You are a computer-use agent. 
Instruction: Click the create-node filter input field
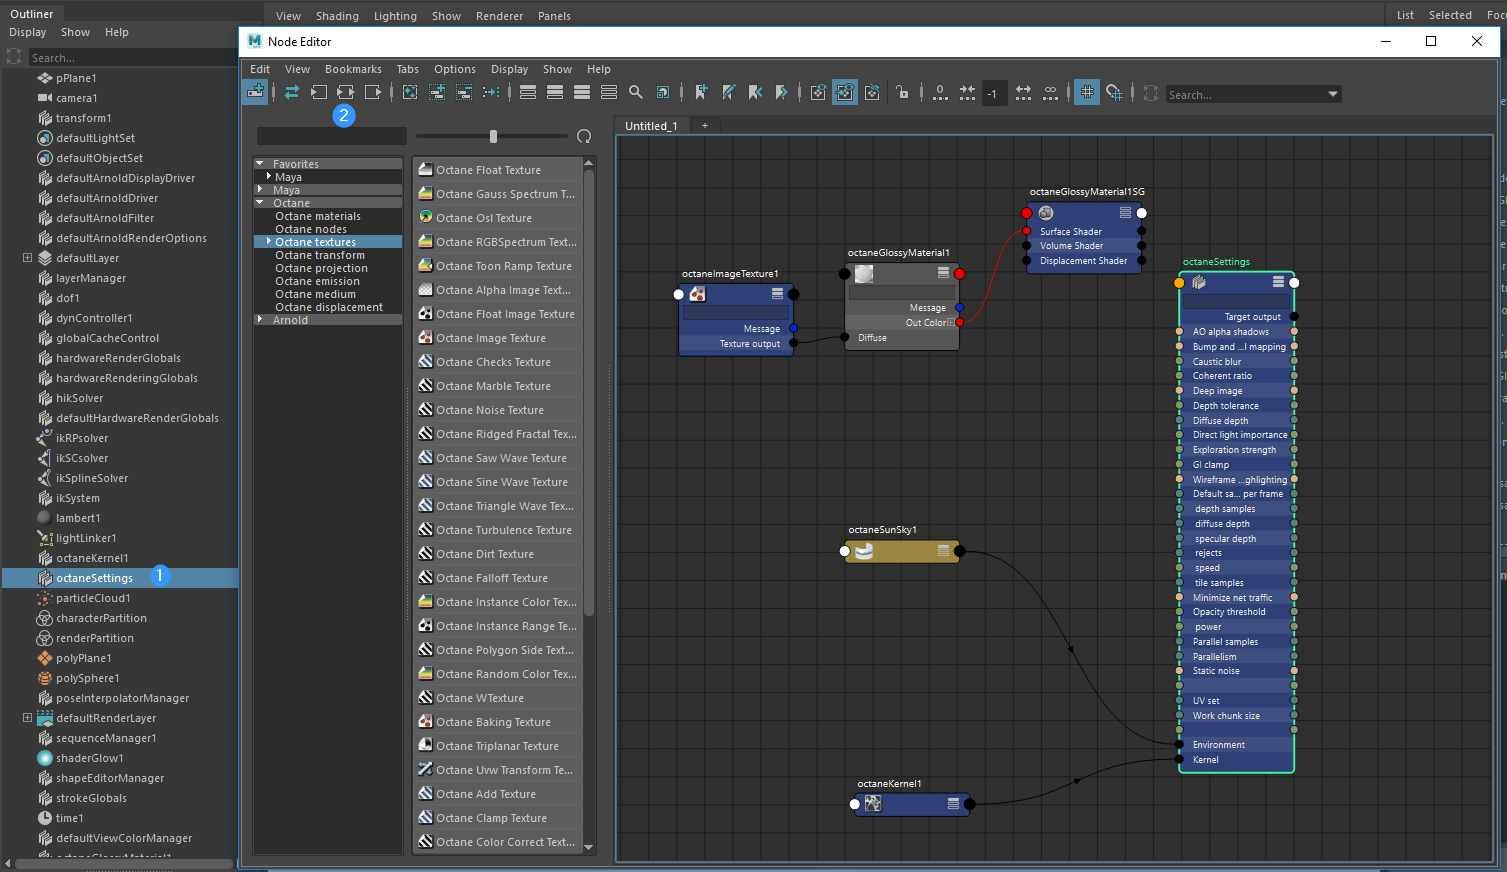(x=331, y=136)
